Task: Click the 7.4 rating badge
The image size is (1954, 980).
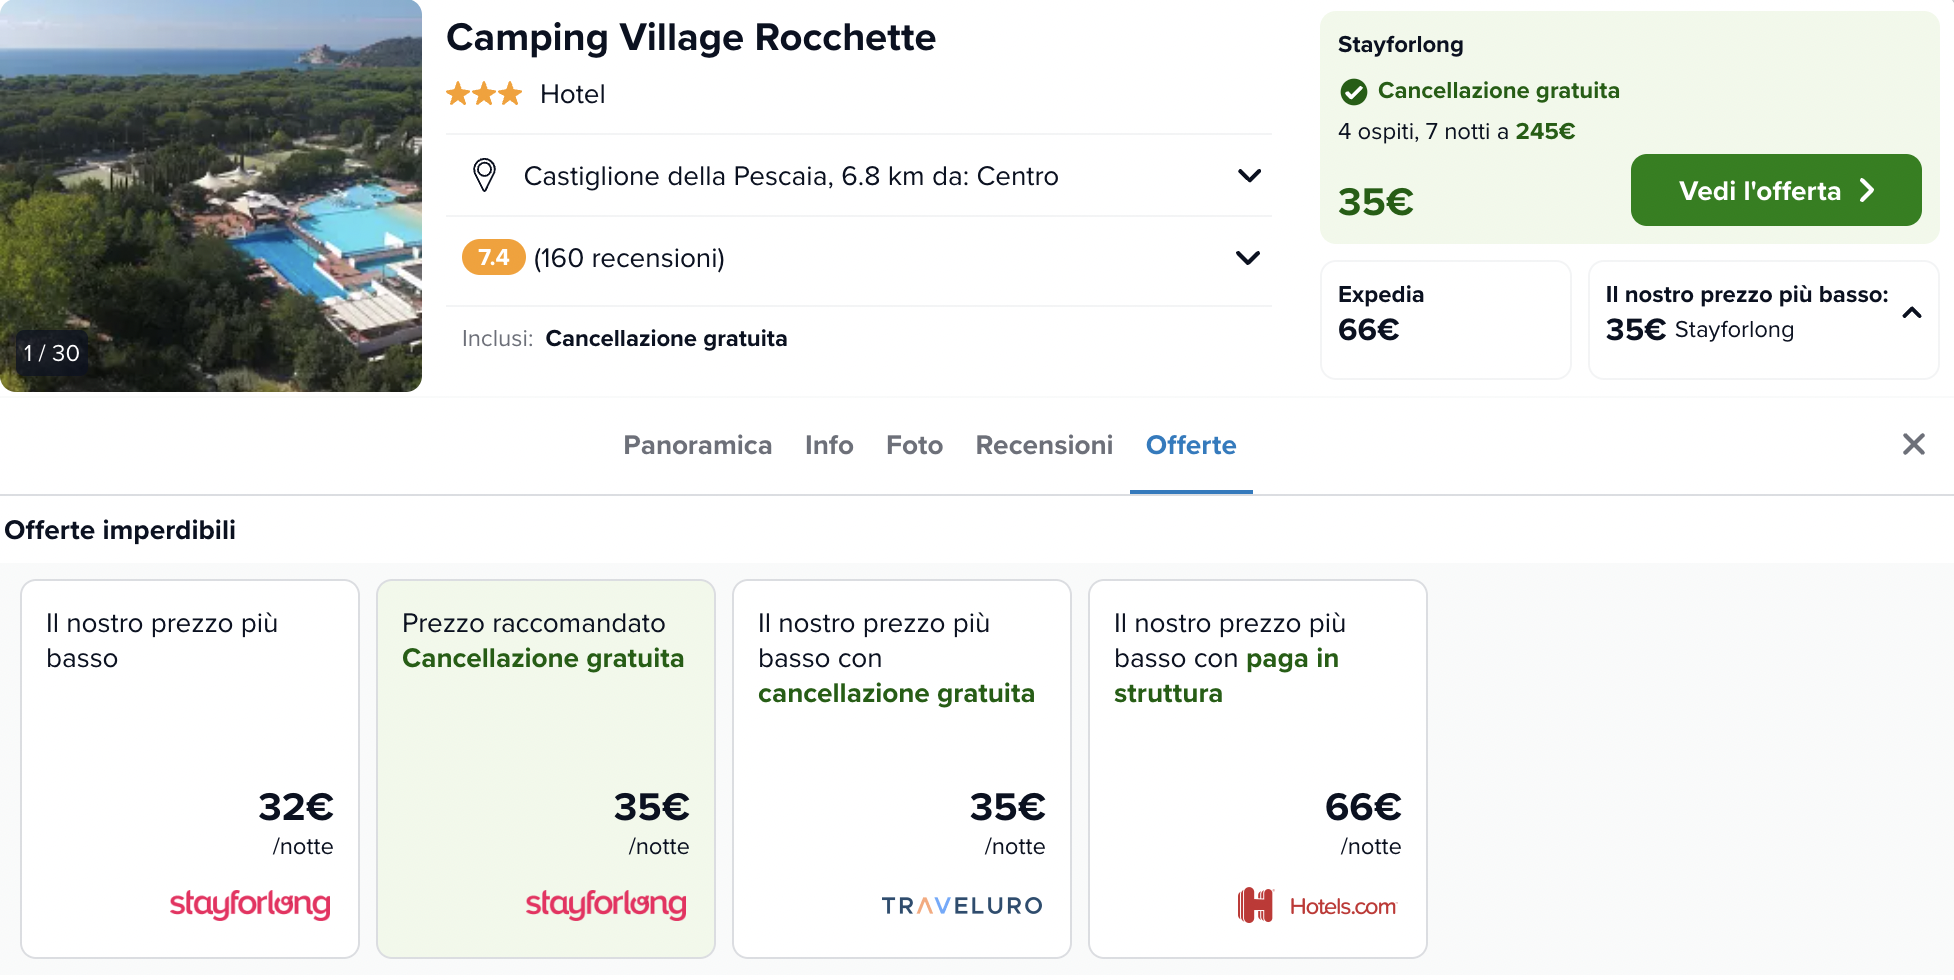Action: click(x=493, y=257)
